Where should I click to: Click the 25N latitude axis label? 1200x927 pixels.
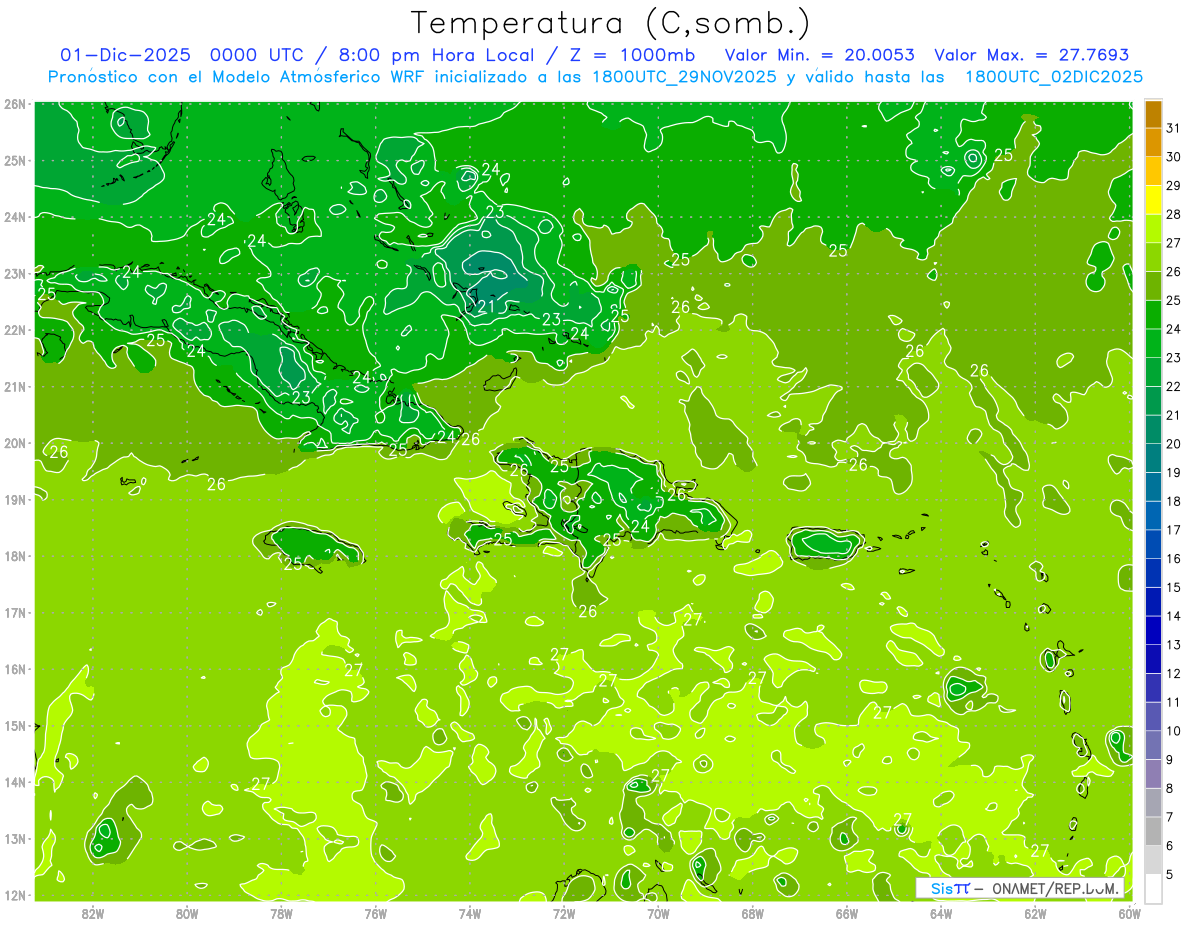tap(14, 160)
